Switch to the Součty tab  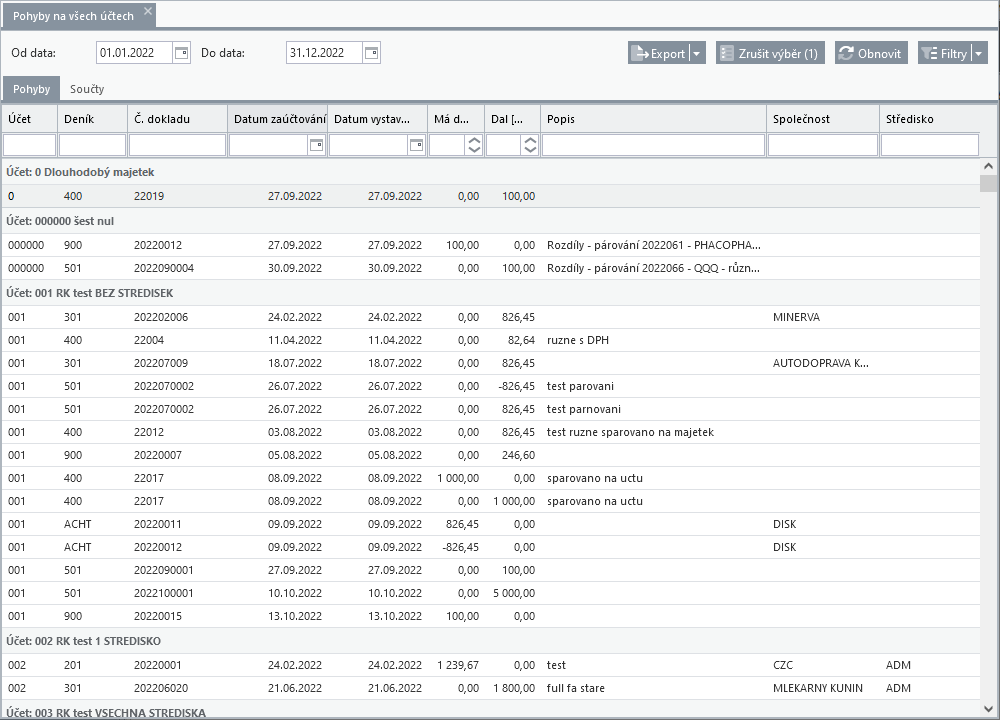point(87,89)
